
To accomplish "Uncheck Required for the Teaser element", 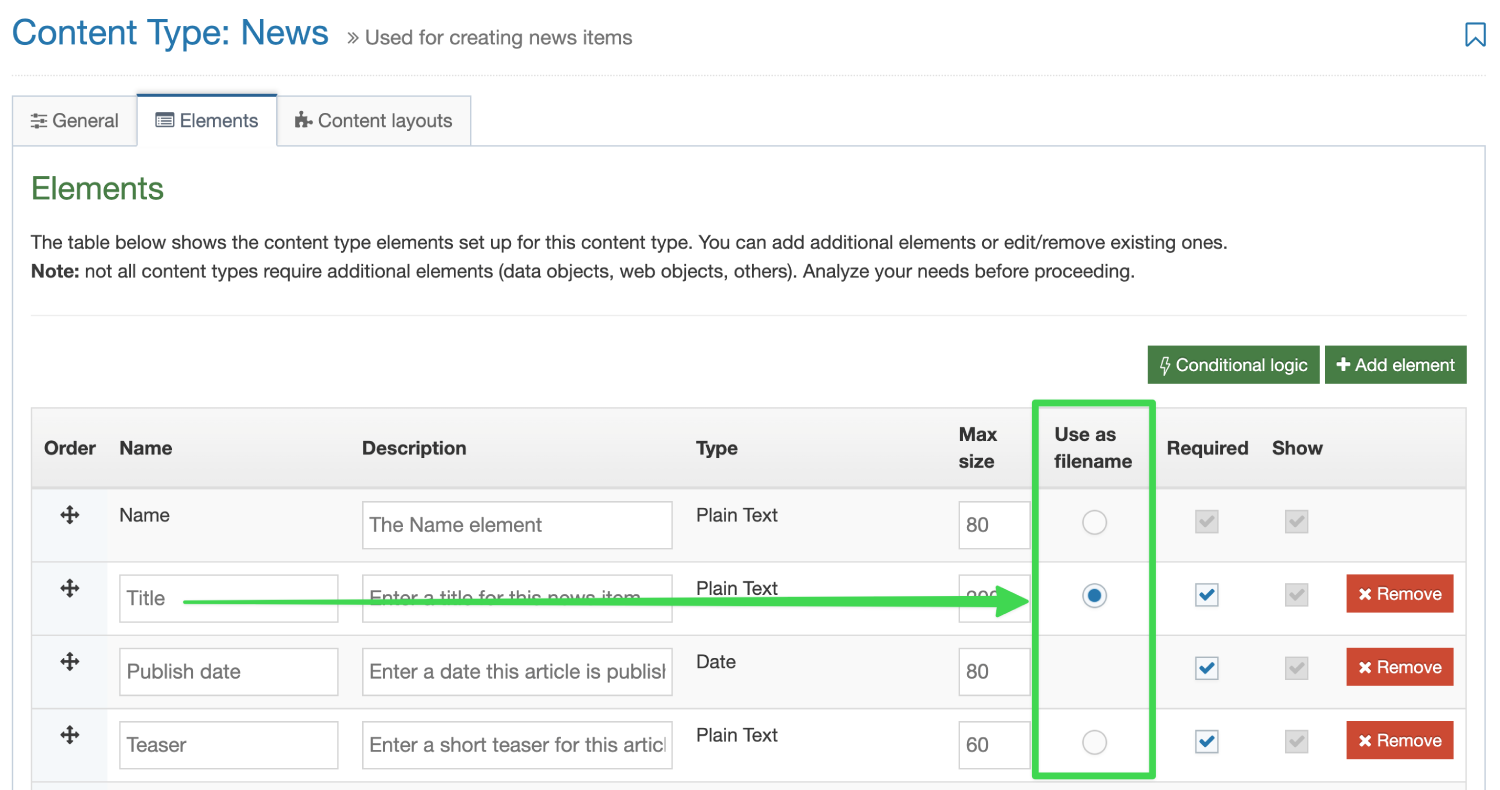I will (1206, 741).
